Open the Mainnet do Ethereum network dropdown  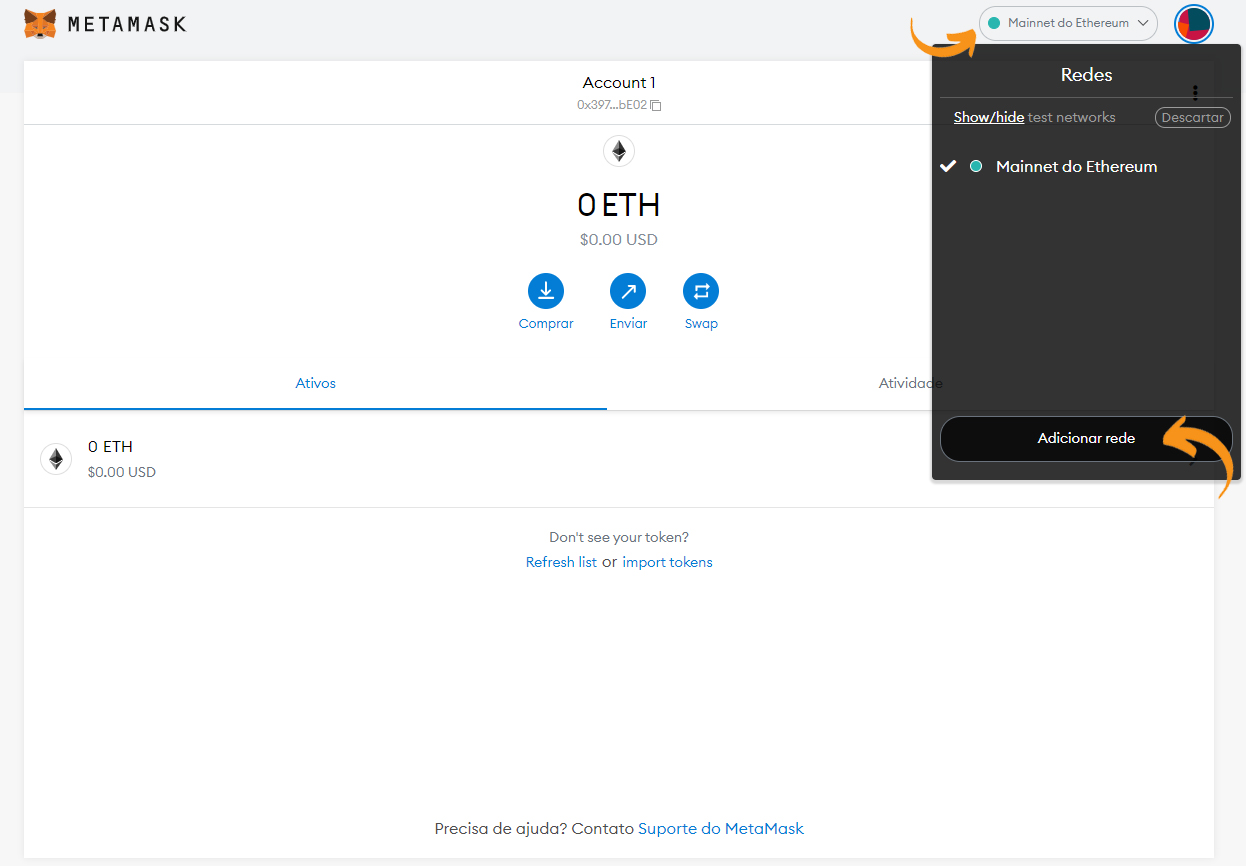coord(1068,23)
